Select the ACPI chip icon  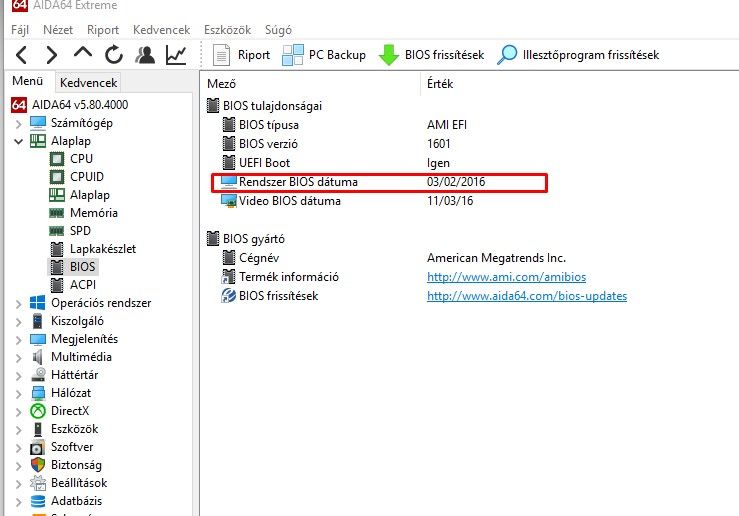57,285
